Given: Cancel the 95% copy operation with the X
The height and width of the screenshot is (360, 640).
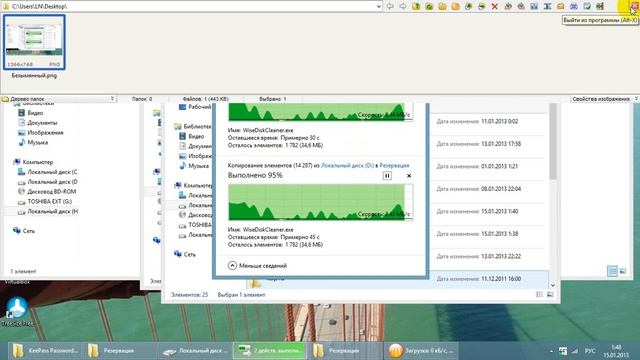Looking at the screenshot, I should 409,176.
